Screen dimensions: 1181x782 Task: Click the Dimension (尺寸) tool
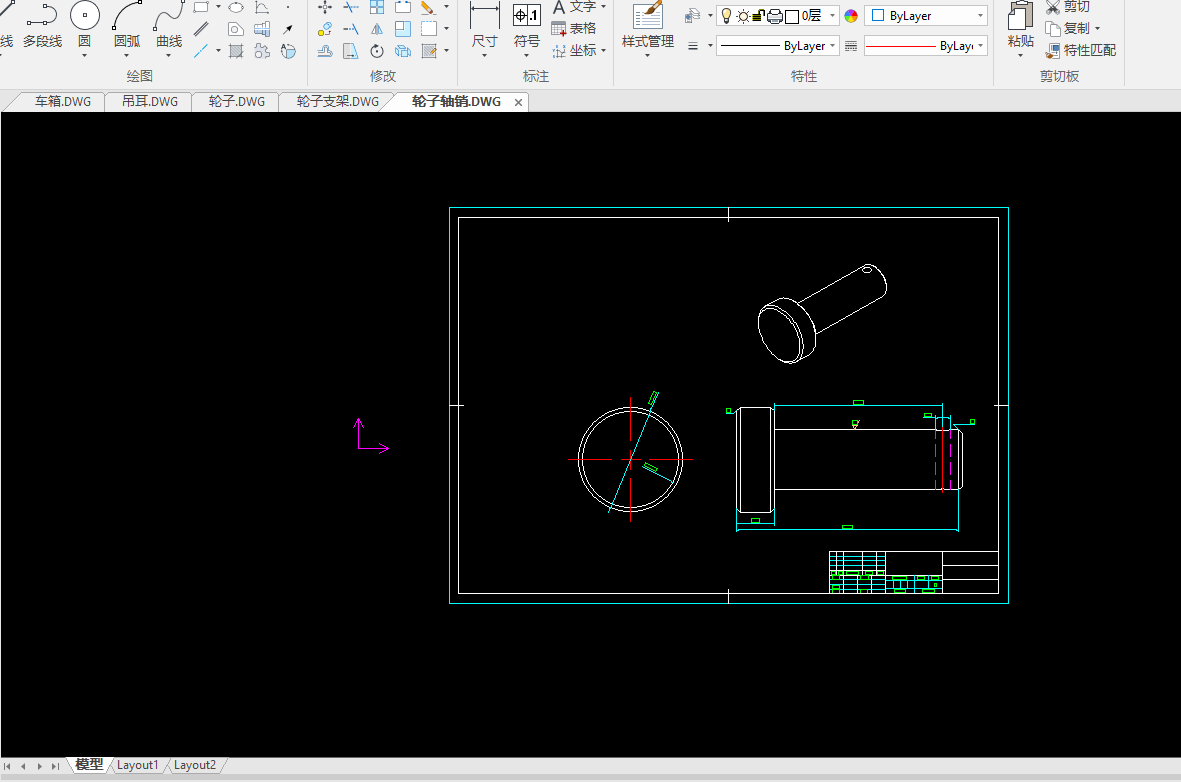(x=484, y=16)
